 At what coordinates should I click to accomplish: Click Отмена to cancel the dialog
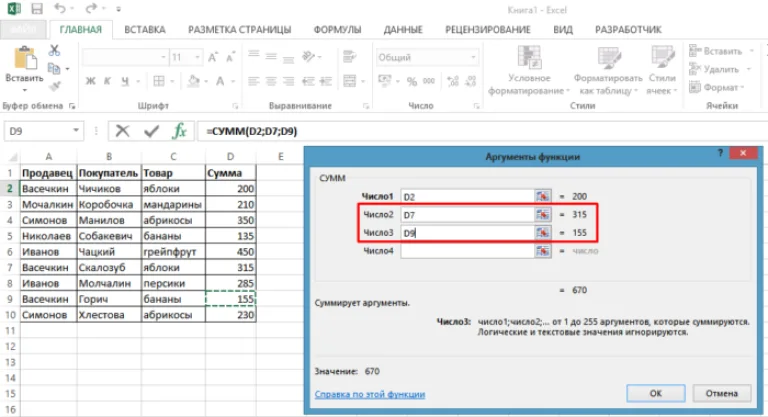click(x=721, y=393)
